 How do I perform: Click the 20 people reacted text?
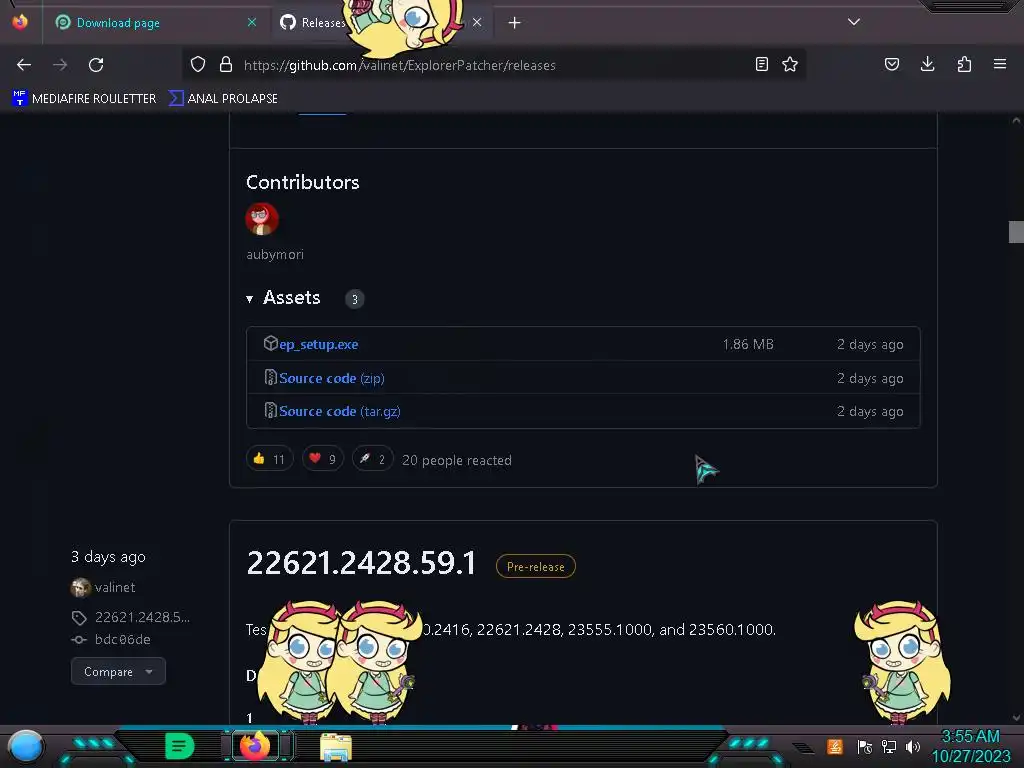pyautogui.click(x=456, y=460)
